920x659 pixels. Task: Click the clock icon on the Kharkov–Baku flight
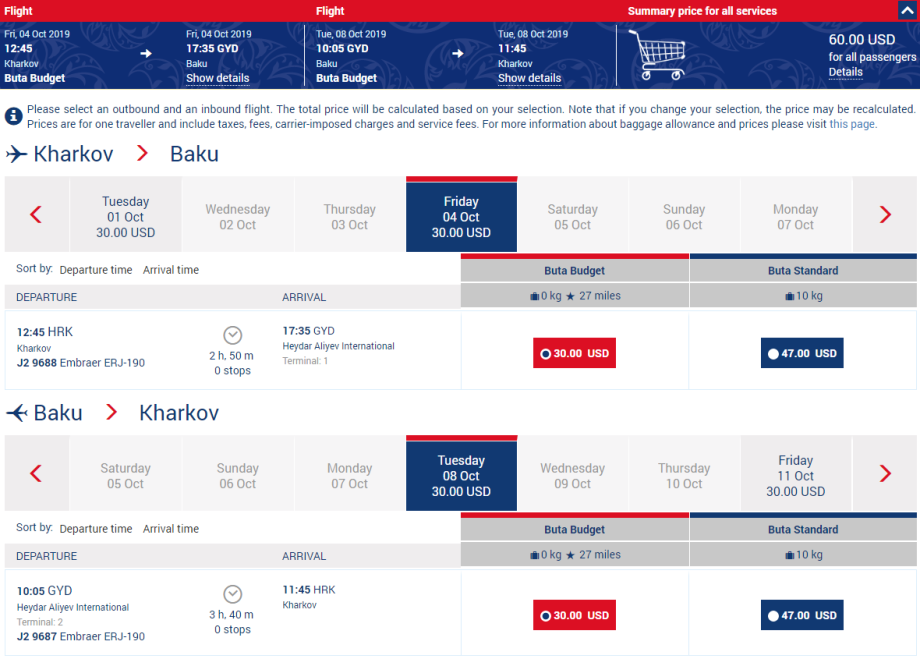pos(232,335)
